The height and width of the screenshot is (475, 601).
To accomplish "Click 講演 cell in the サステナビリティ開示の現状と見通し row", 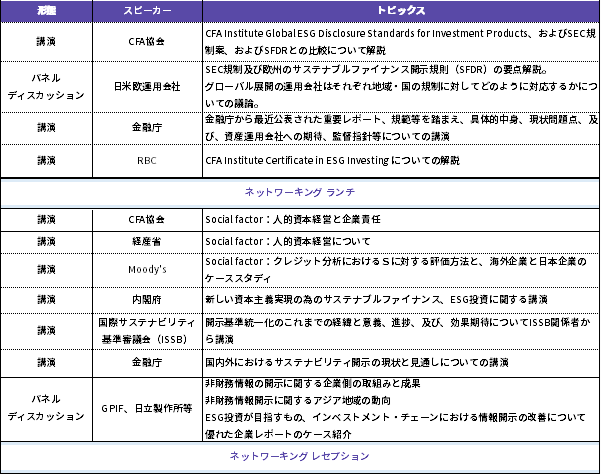I will point(46,363).
